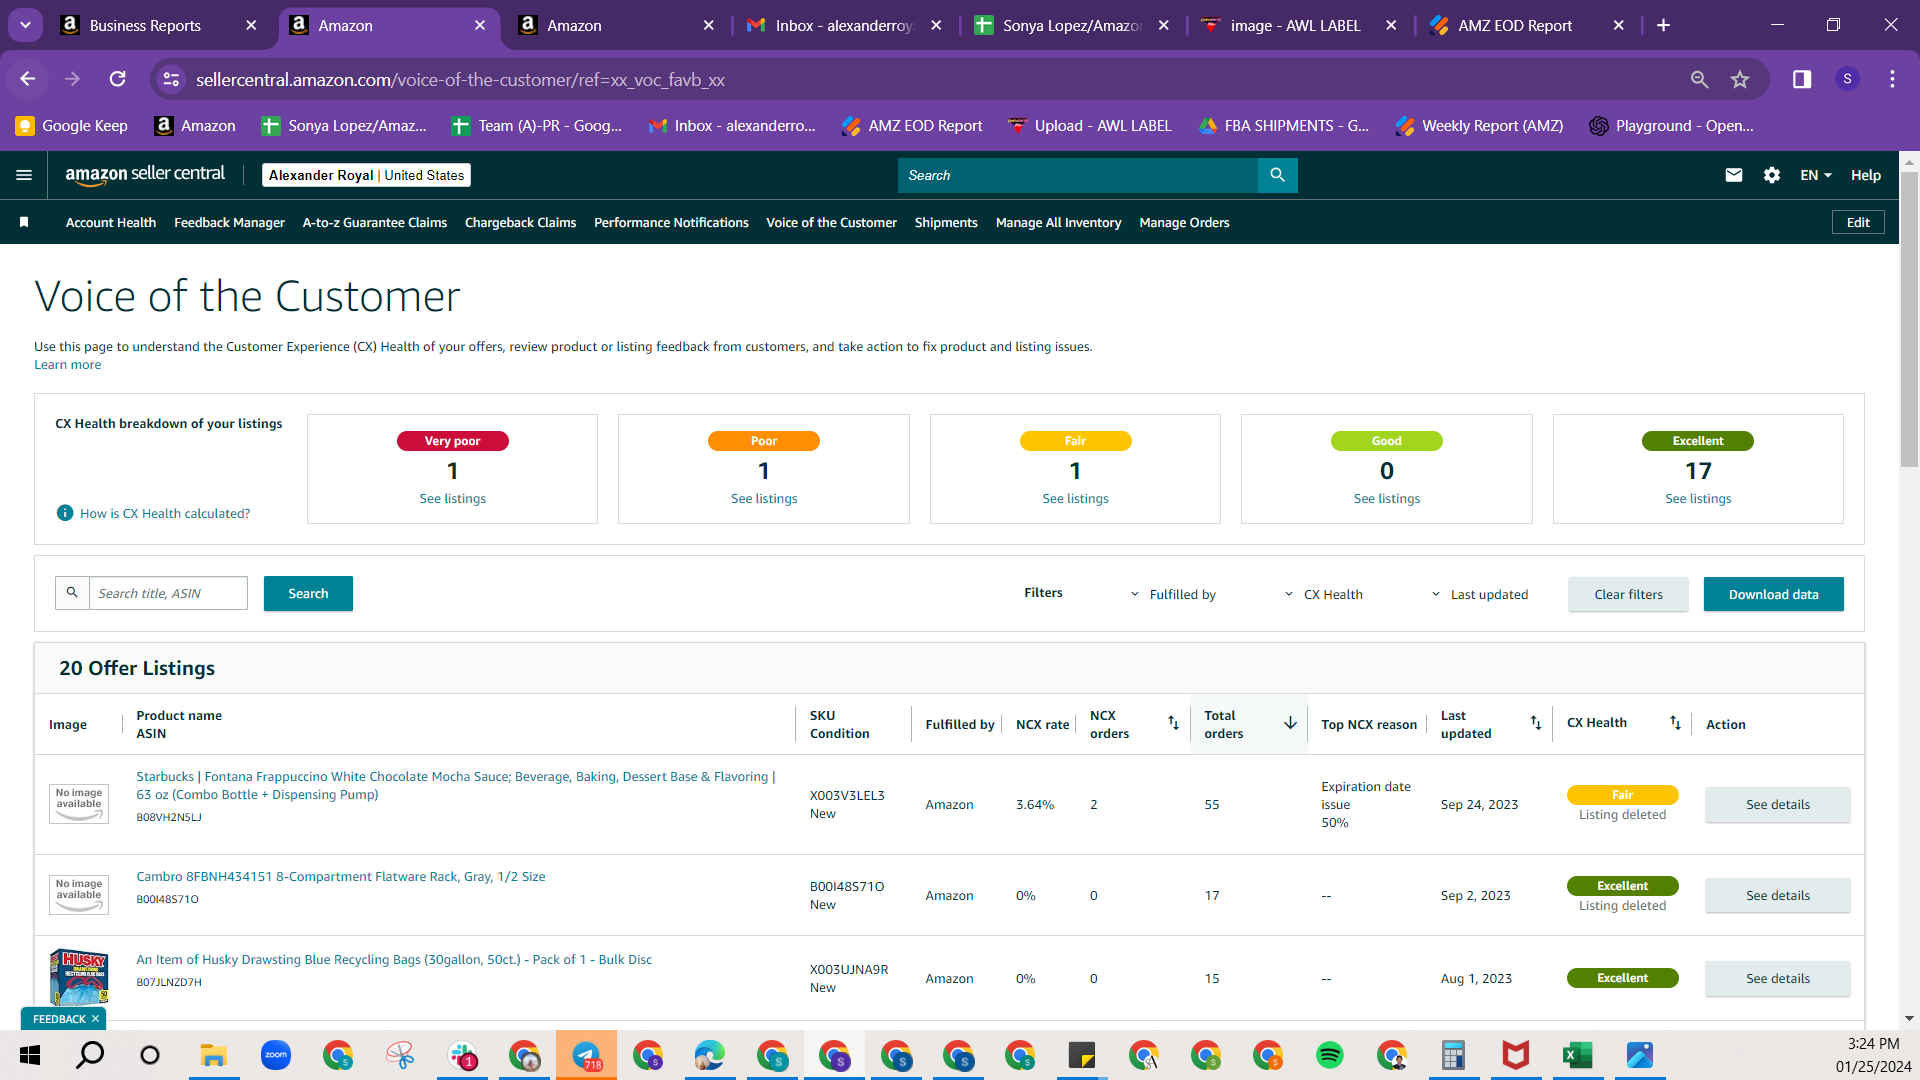The image size is (1920, 1080).
Task: Open the Calculator from the taskbar
Action: tap(1453, 1055)
